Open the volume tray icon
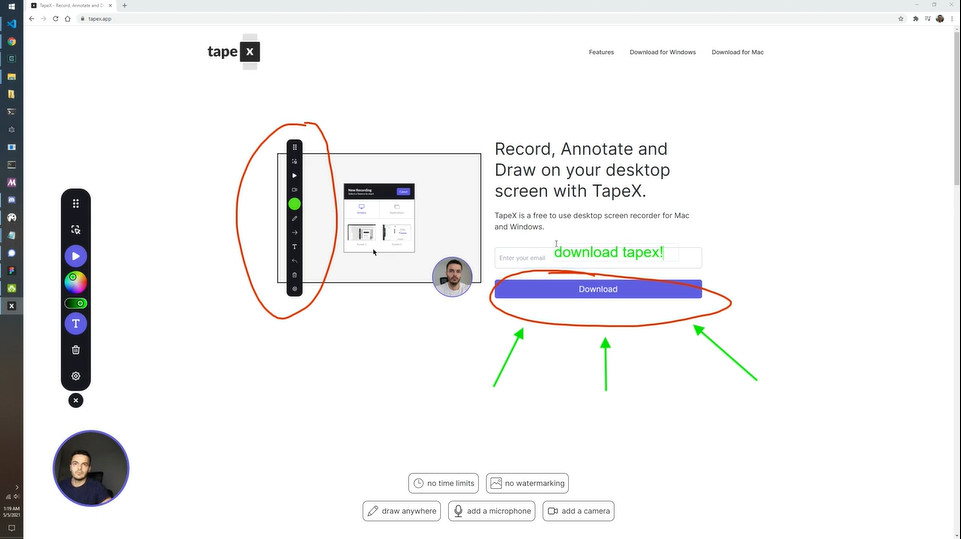961x539 pixels. tap(17, 496)
